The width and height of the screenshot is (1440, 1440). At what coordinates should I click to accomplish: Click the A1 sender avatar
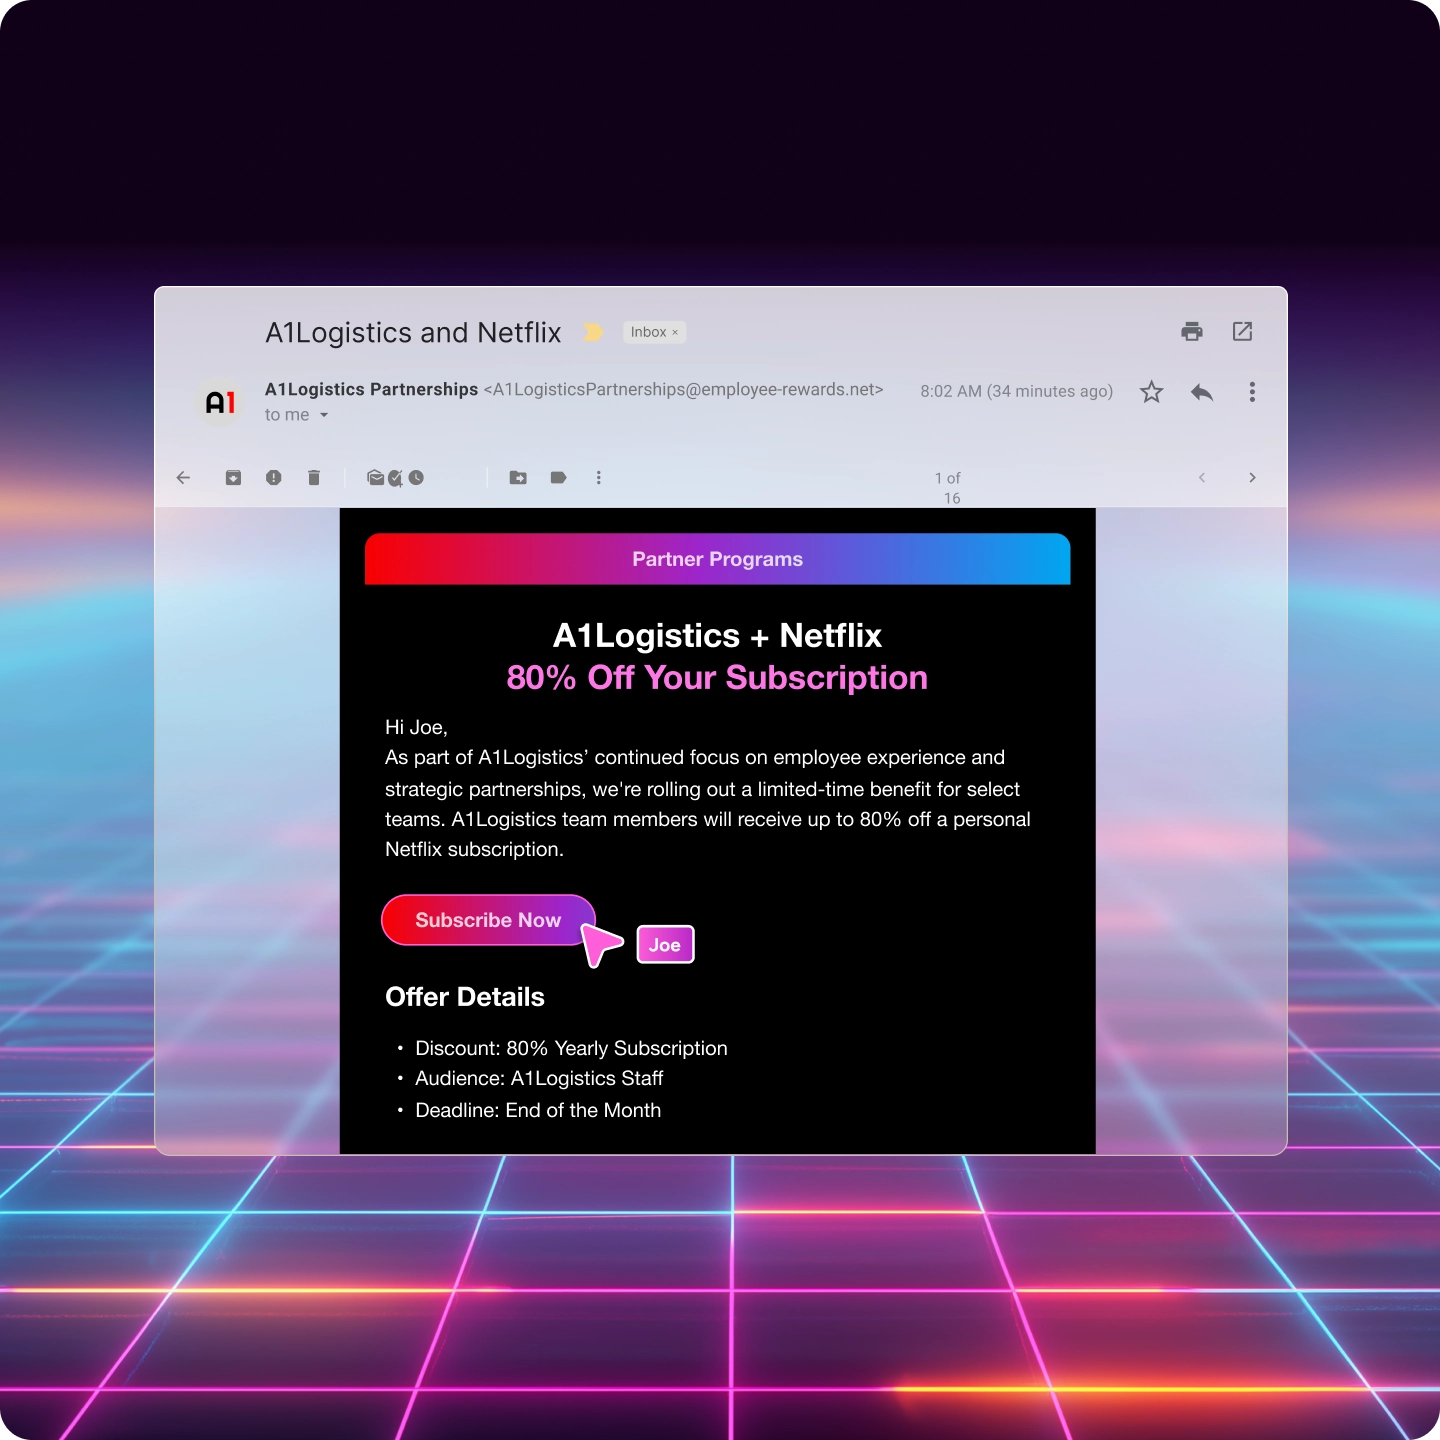coord(220,402)
